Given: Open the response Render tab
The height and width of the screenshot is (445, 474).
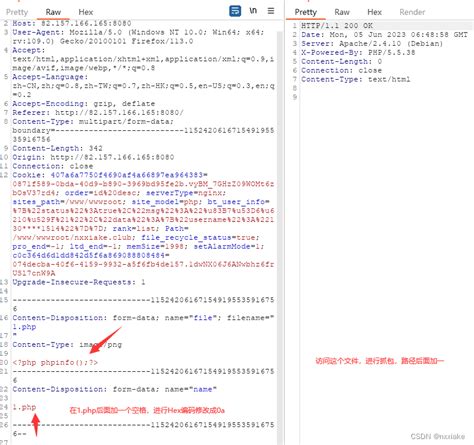Looking at the screenshot, I should pos(412,12).
